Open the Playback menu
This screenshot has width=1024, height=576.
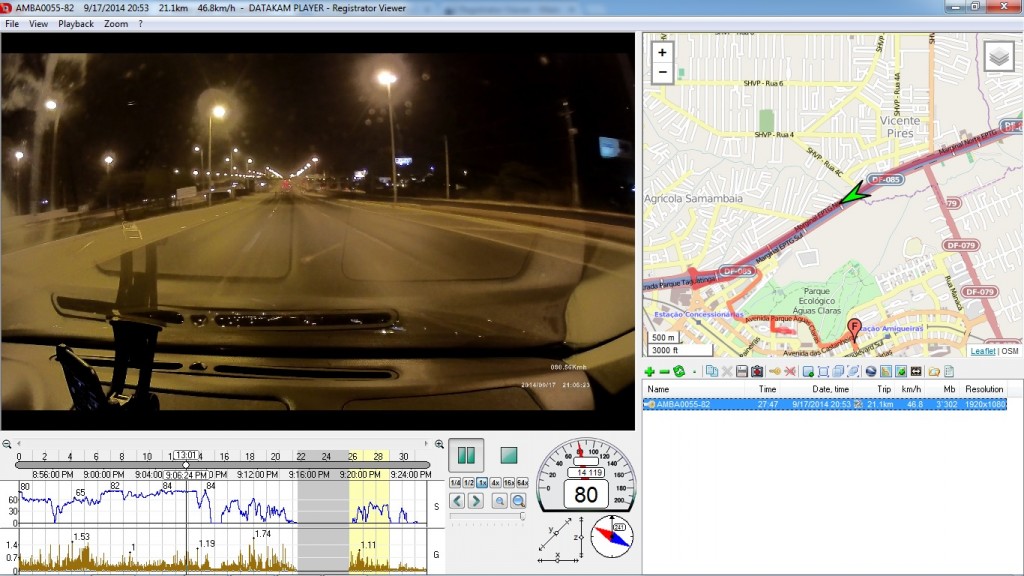pos(76,24)
